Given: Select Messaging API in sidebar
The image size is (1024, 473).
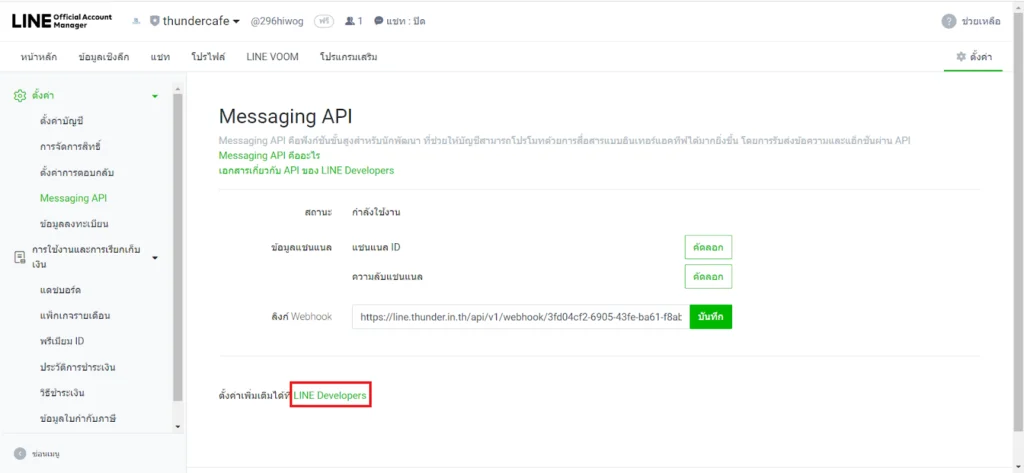Looking at the screenshot, I should [x=73, y=198].
